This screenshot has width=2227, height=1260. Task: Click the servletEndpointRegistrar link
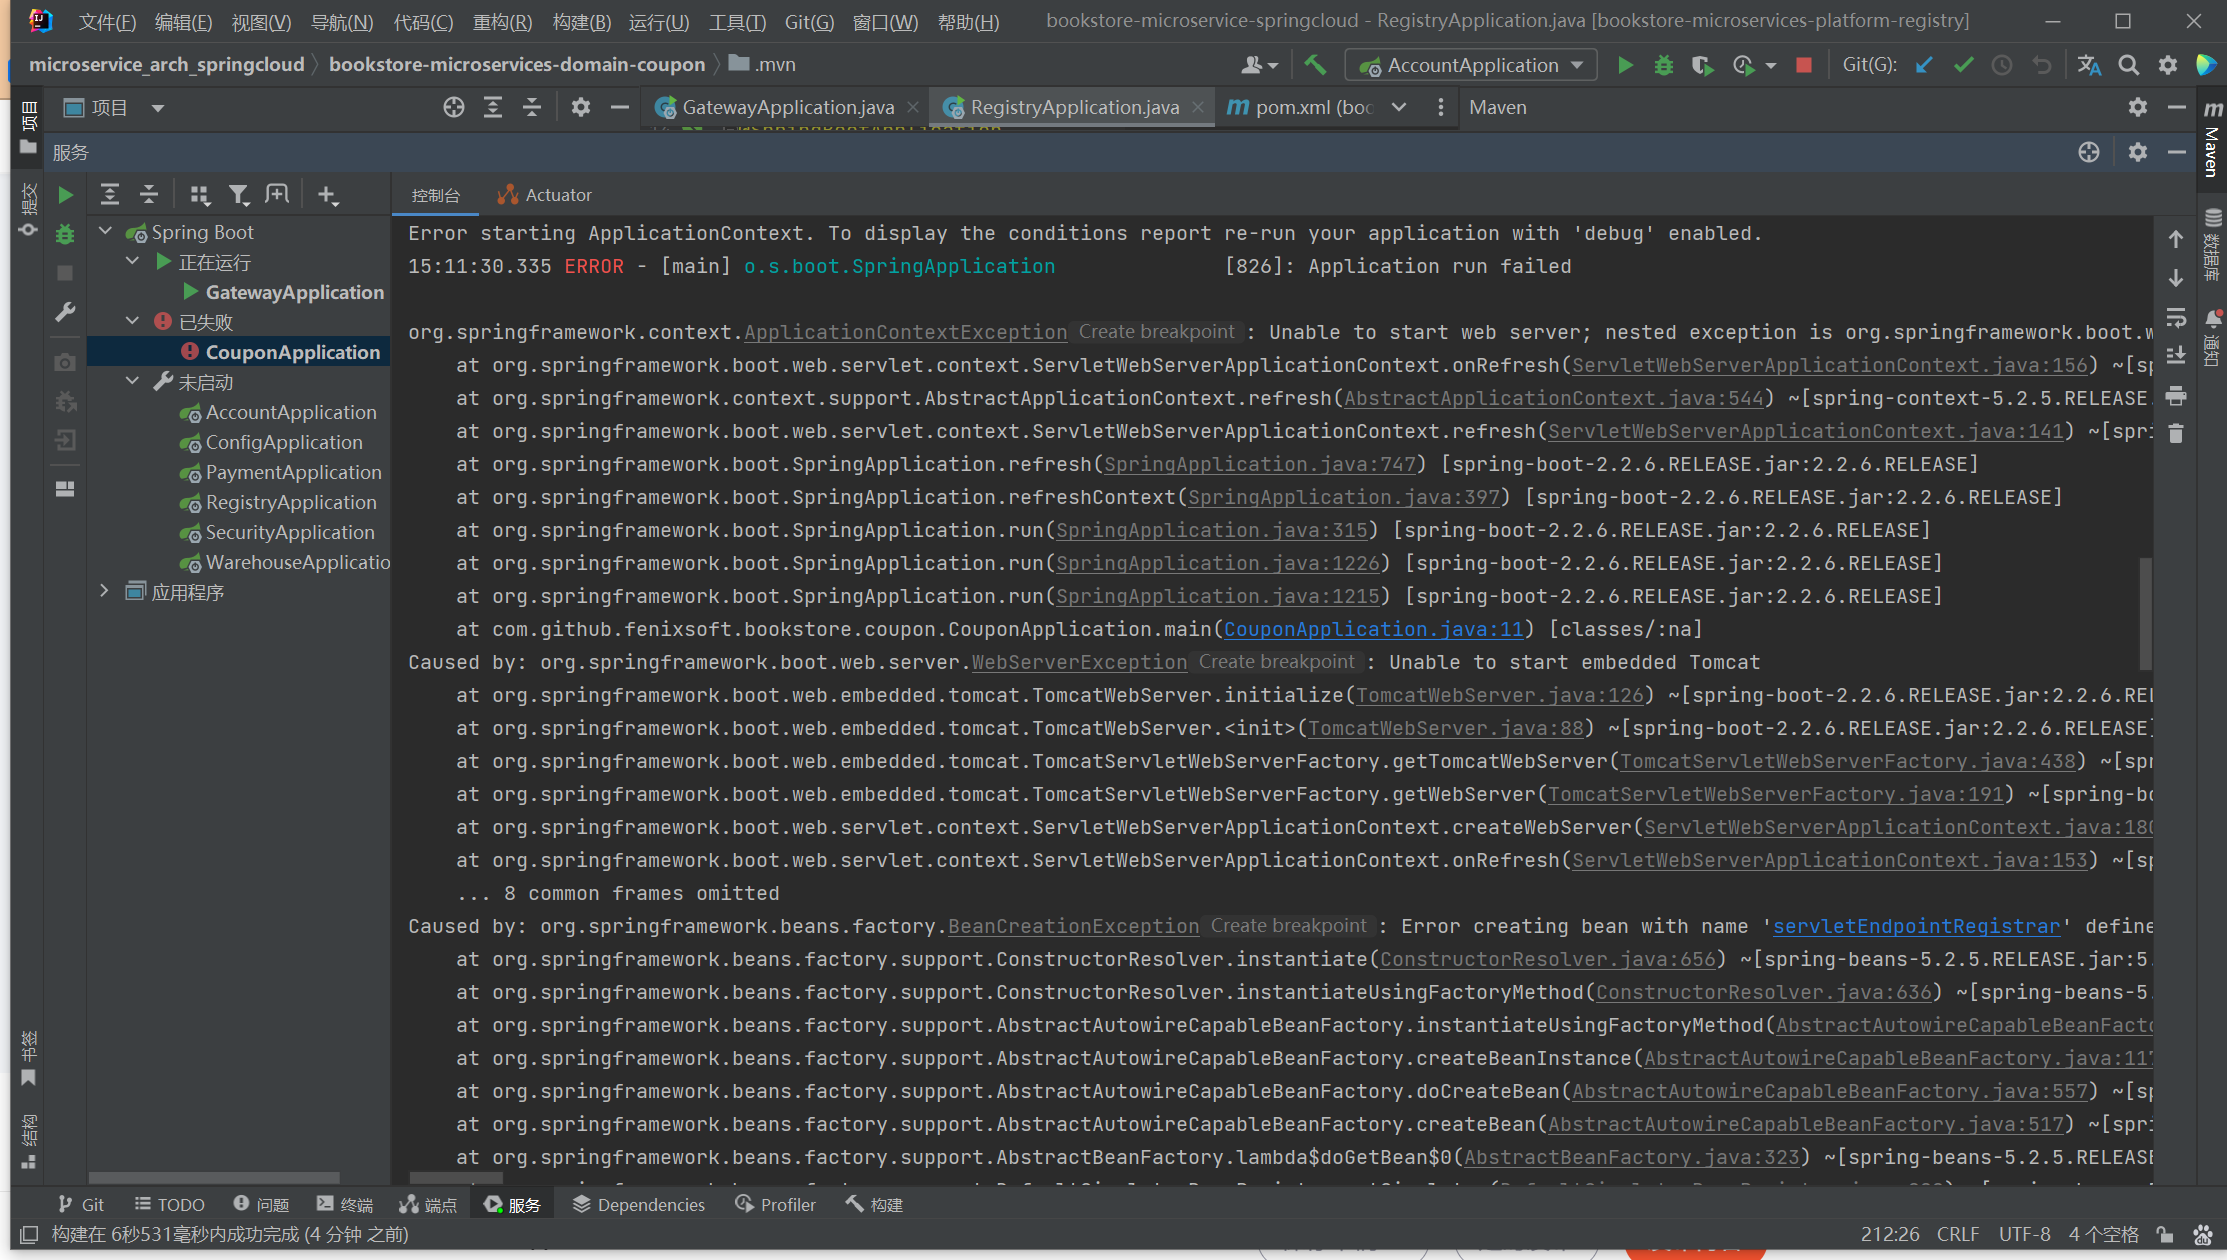[1916, 926]
